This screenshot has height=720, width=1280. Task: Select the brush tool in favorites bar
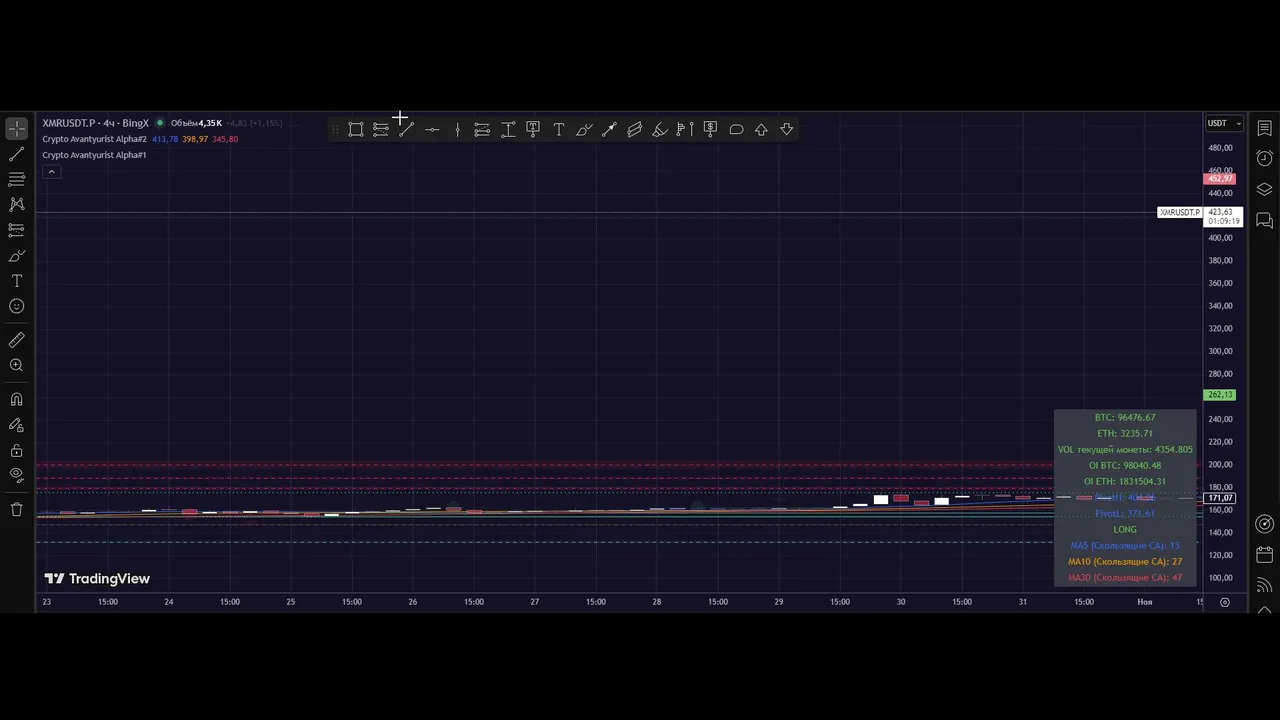pyautogui.click(x=584, y=129)
